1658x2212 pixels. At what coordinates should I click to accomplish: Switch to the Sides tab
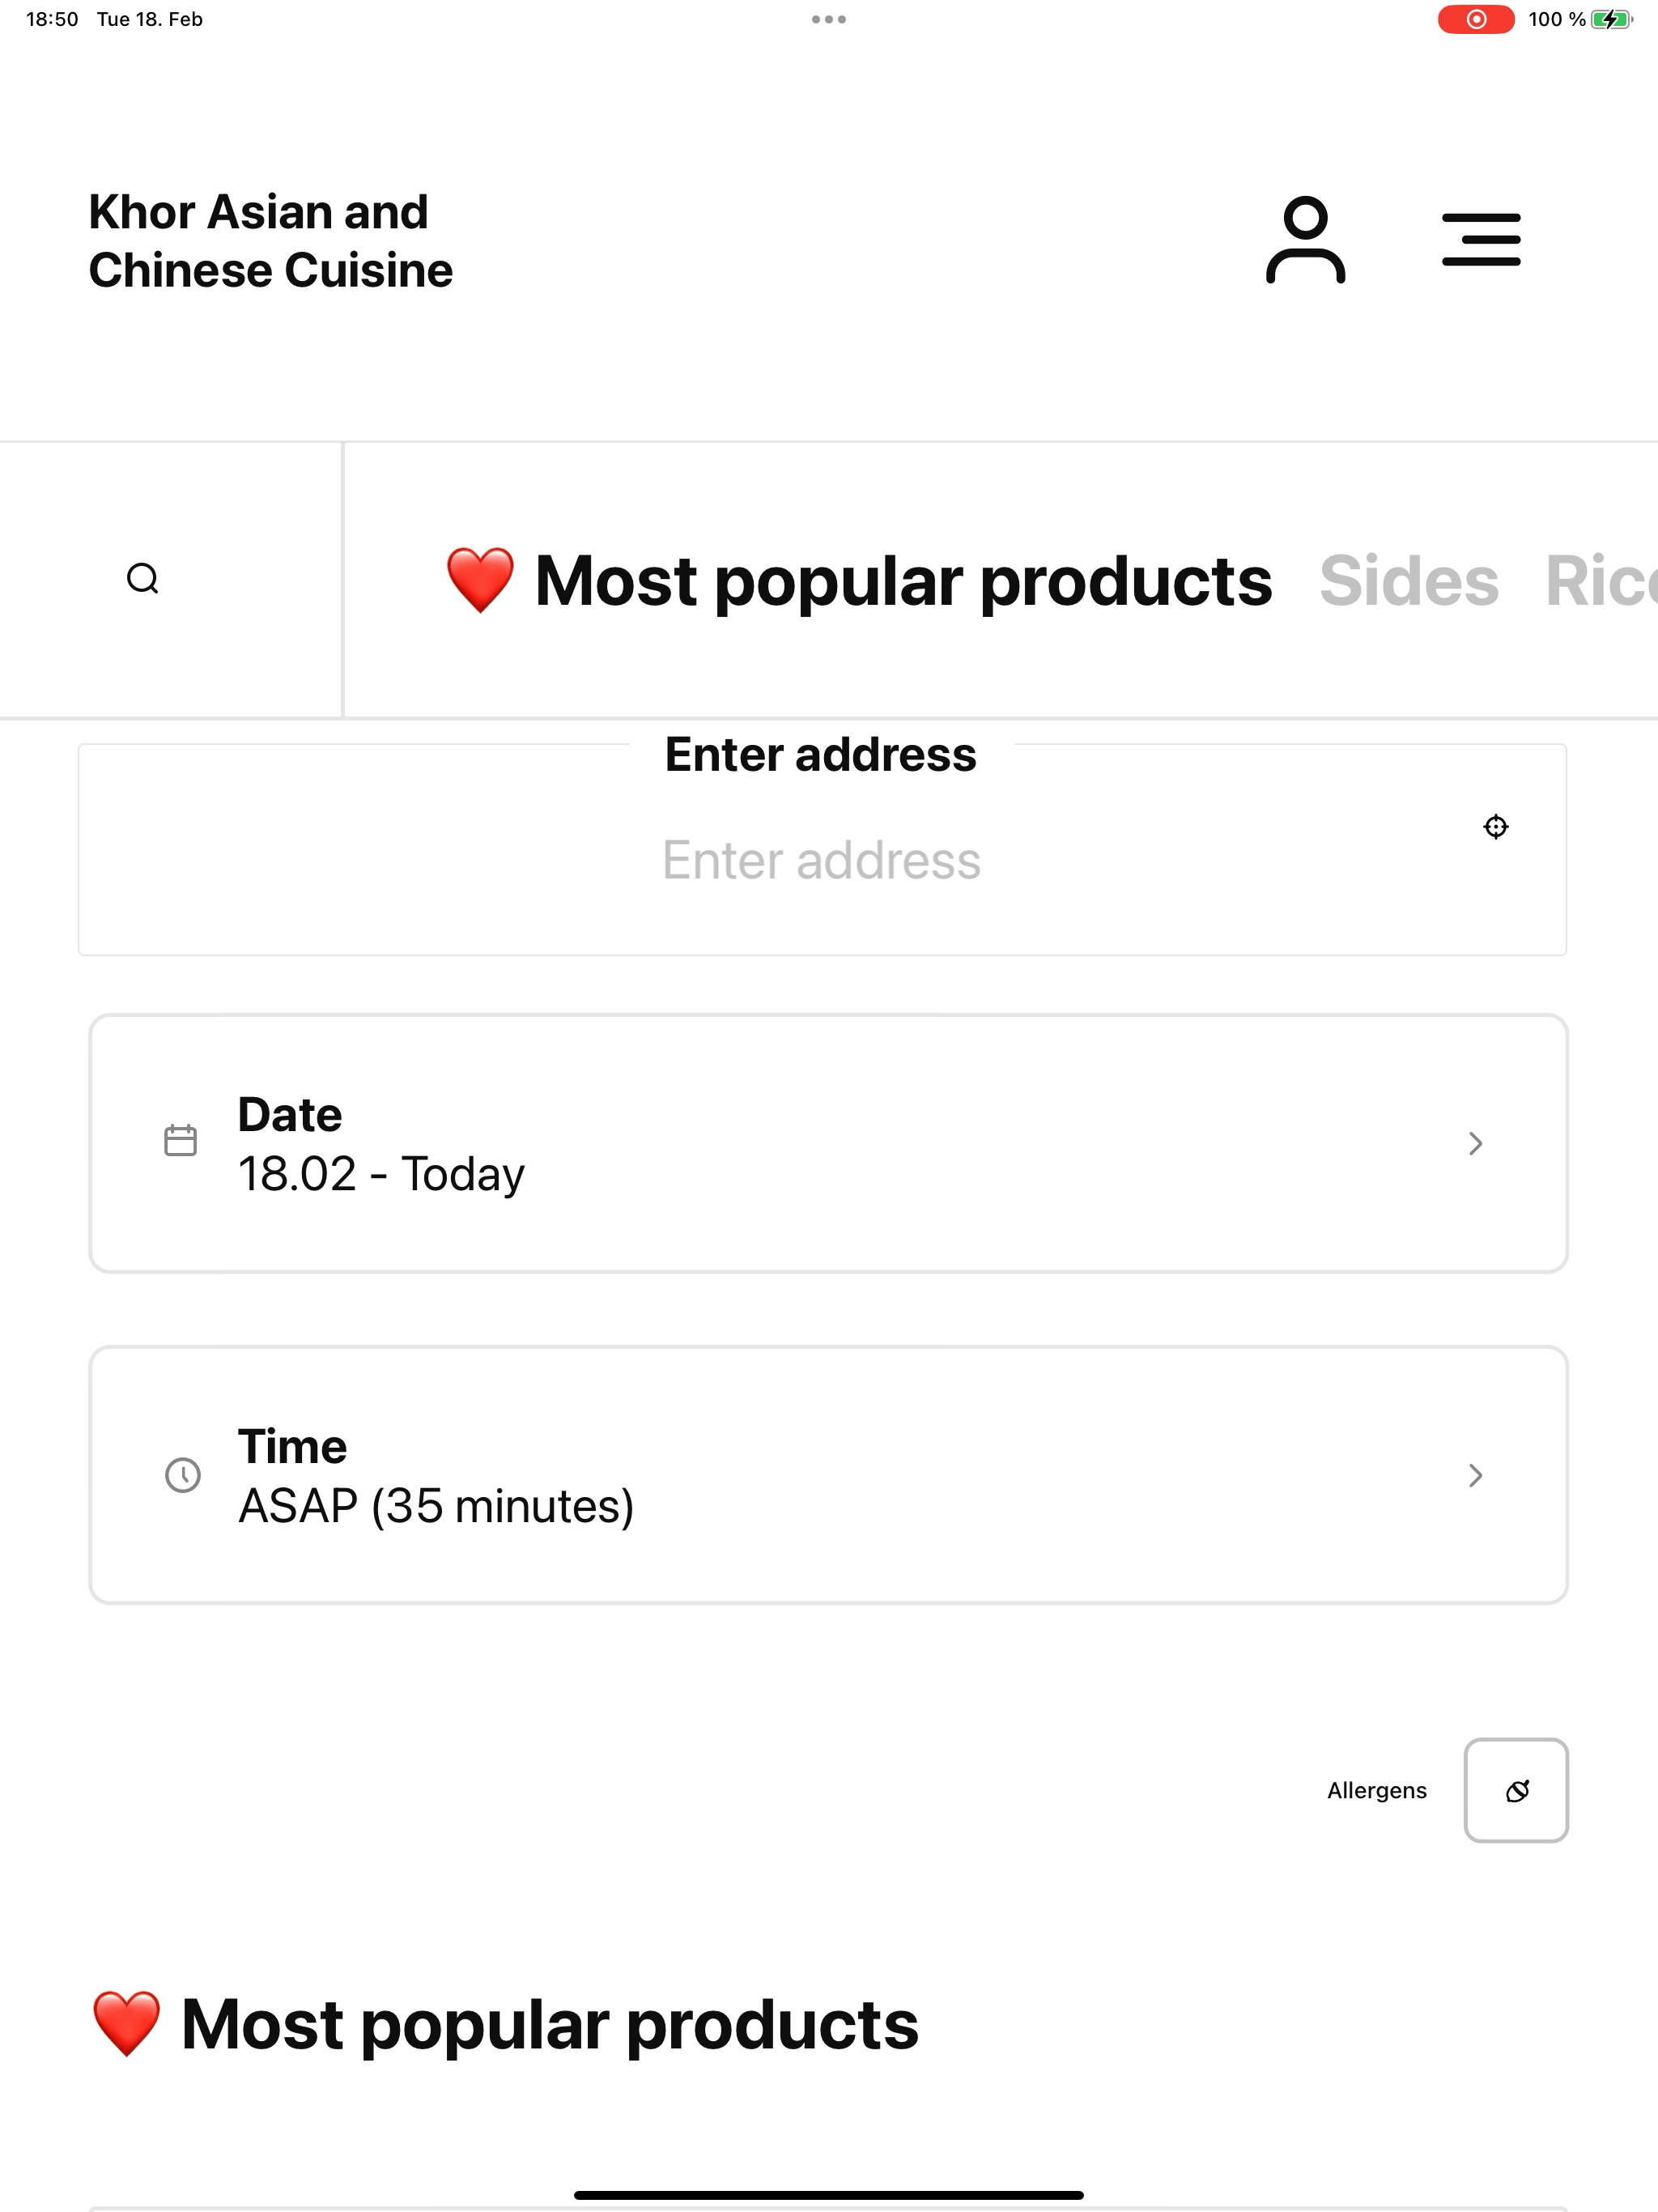(x=1409, y=580)
